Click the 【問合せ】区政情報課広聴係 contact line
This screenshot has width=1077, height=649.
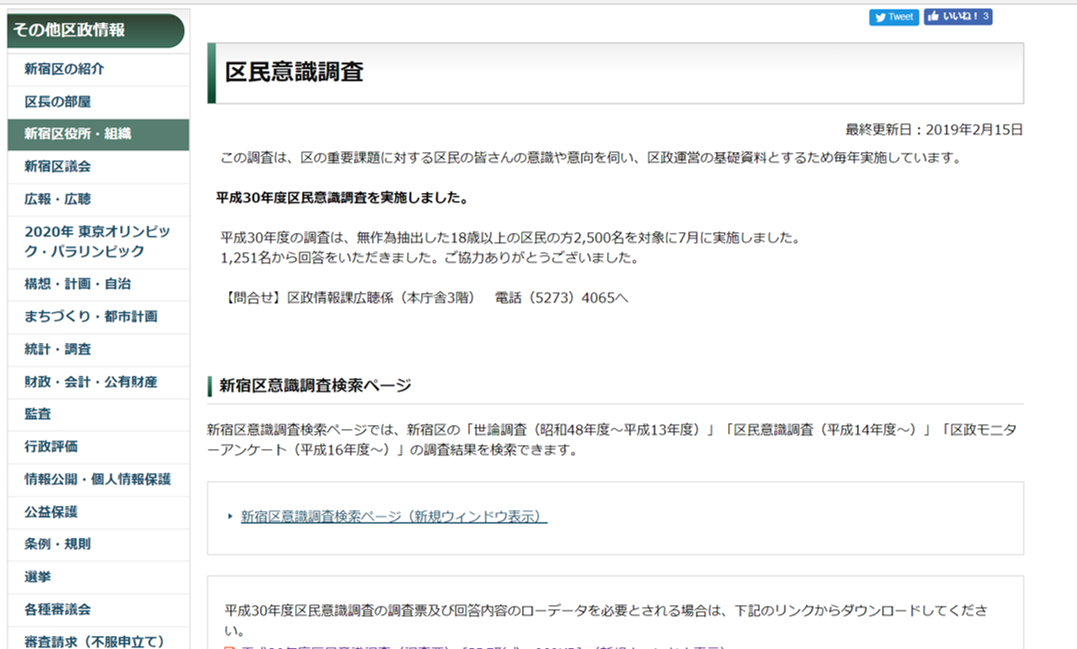(424, 298)
